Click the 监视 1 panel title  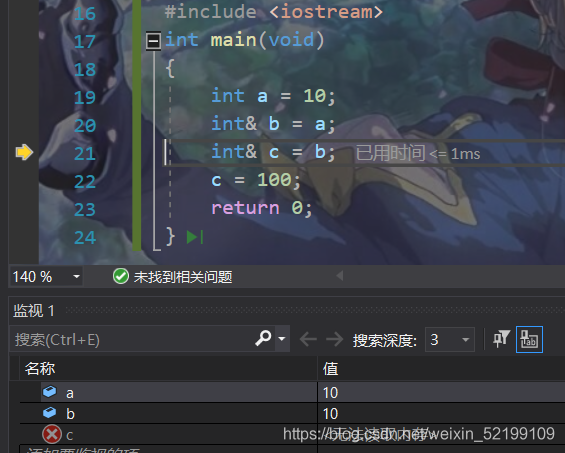[x=34, y=310]
